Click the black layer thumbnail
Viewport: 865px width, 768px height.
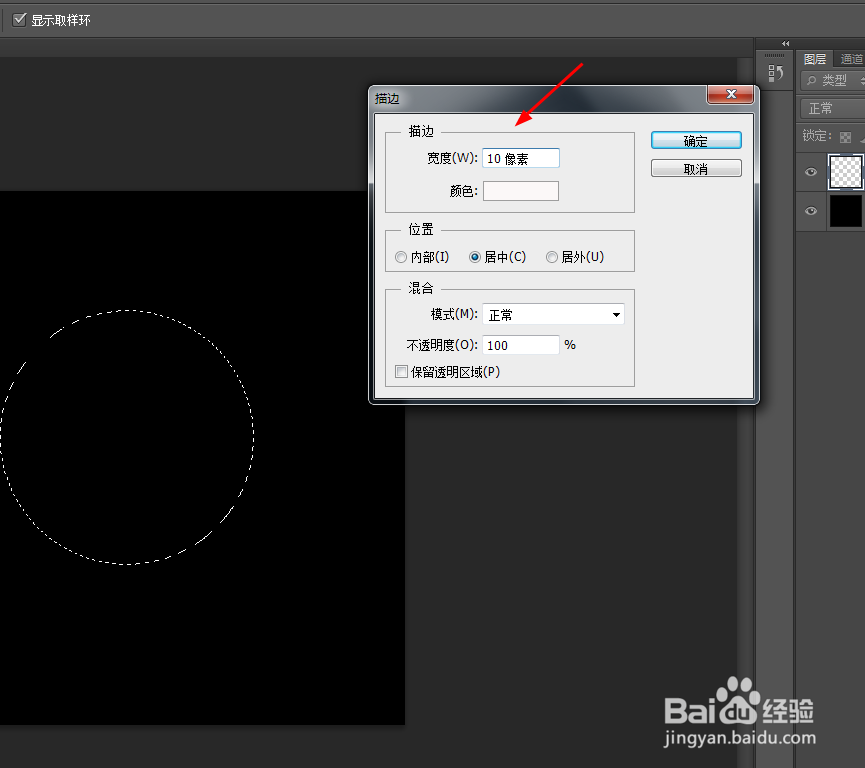click(x=844, y=211)
